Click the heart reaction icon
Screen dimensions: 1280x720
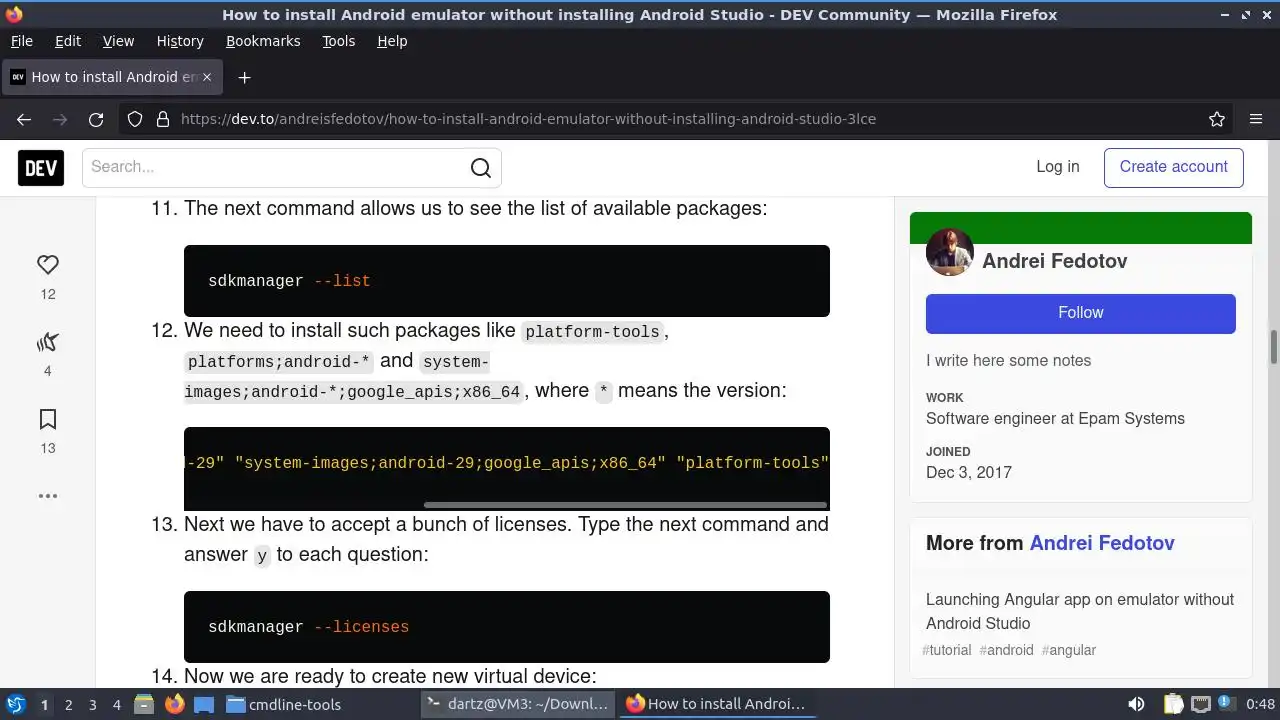pyautogui.click(x=48, y=265)
